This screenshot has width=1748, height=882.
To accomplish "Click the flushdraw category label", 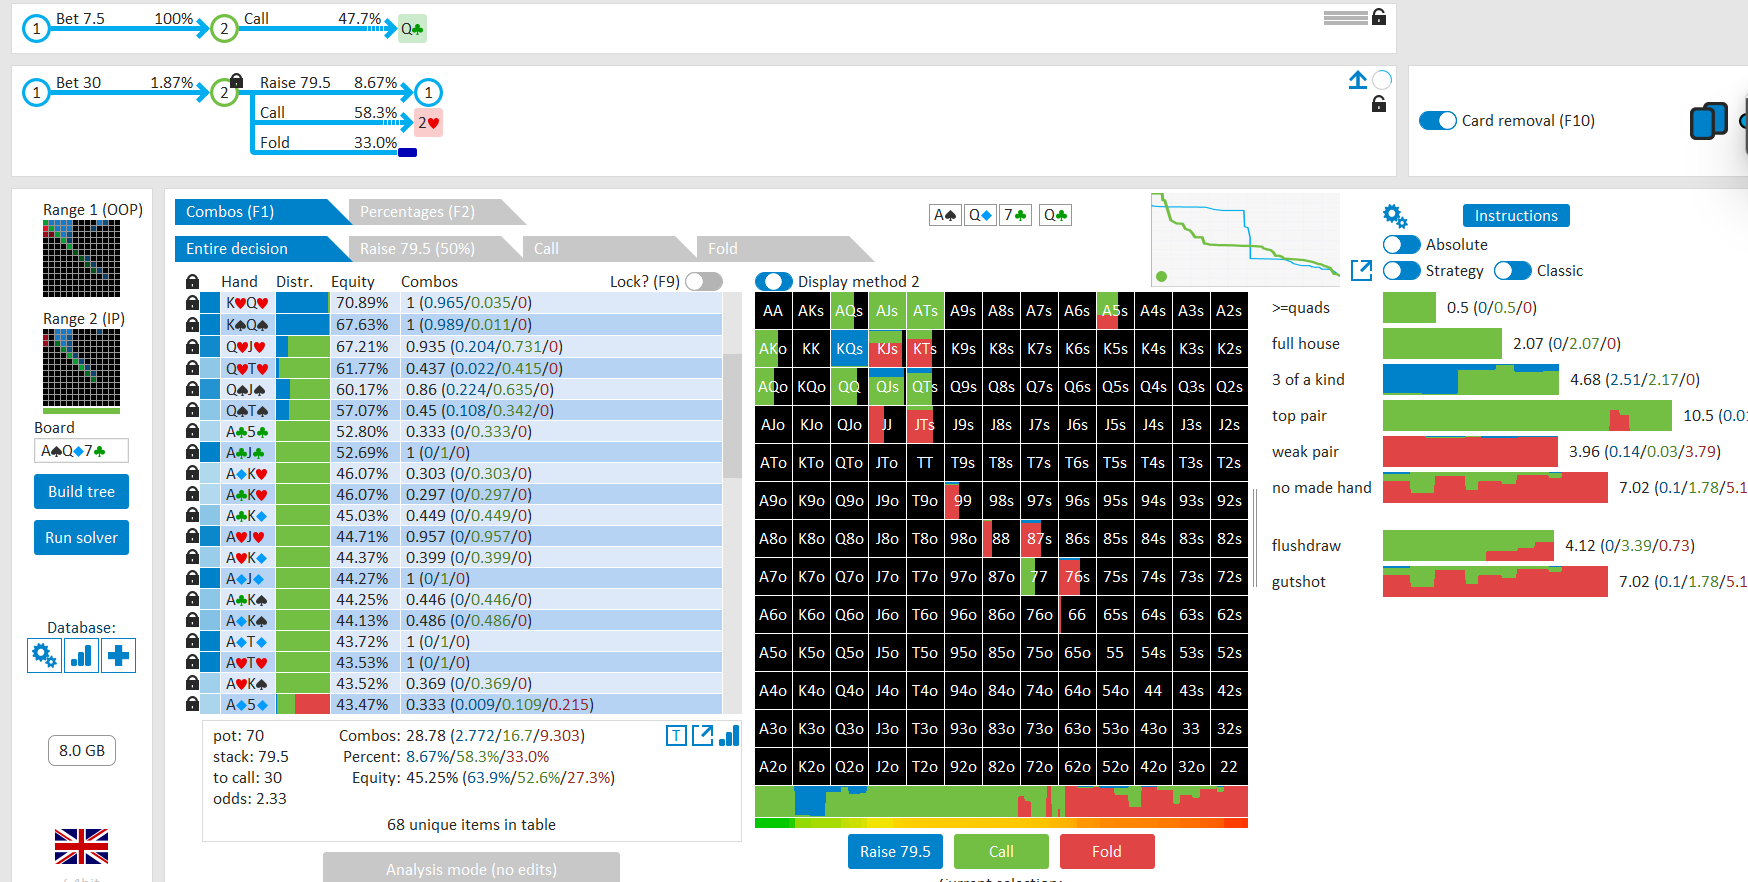I will [1306, 546].
